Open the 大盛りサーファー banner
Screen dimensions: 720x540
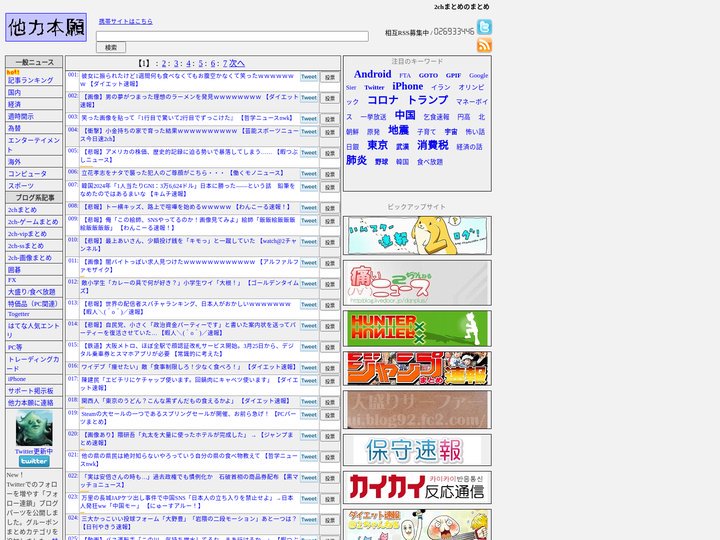[x=417, y=410]
